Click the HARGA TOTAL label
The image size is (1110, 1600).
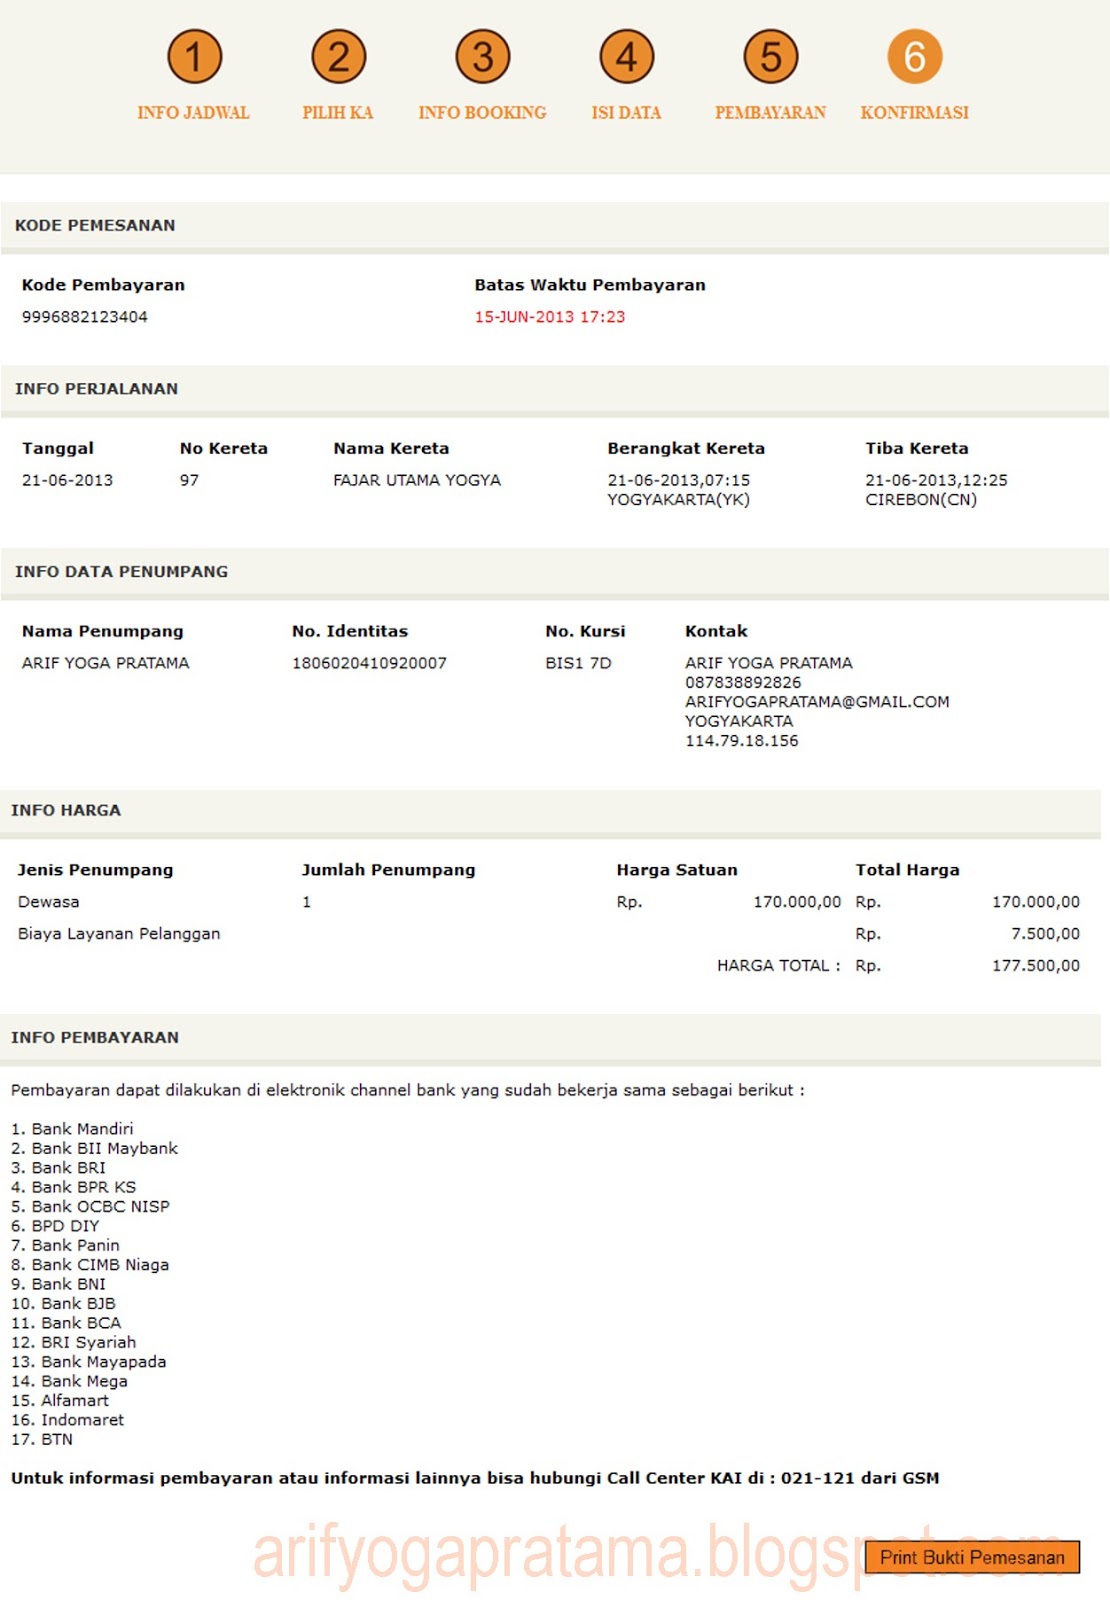pyautogui.click(x=778, y=966)
